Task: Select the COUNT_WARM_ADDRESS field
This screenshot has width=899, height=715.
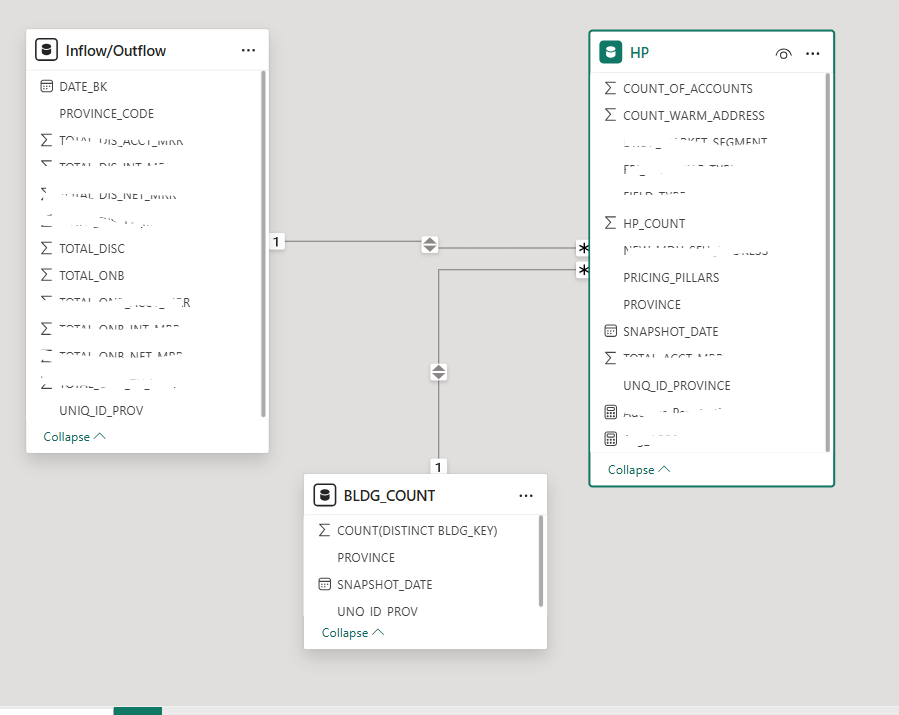Action: [x=694, y=115]
